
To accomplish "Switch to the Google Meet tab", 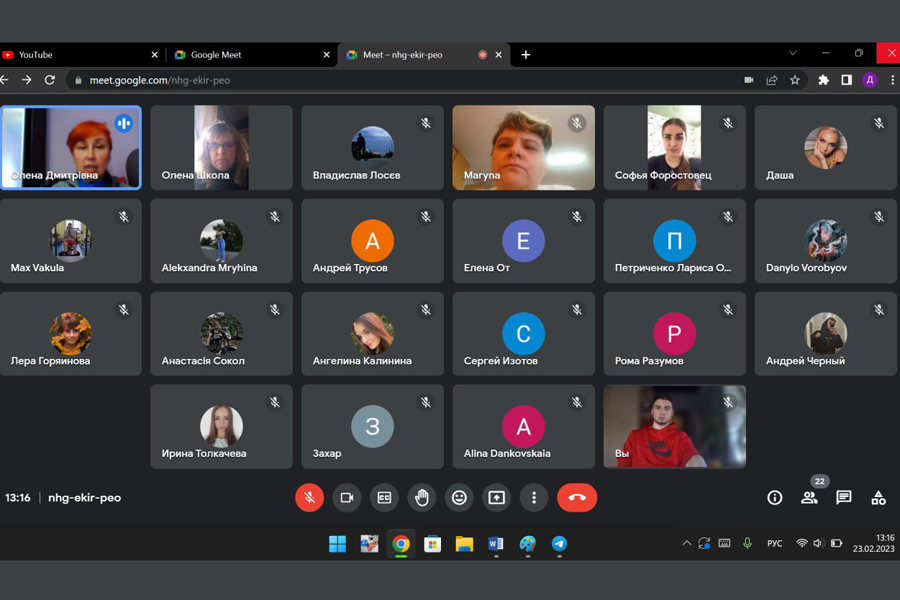I will [x=253, y=55].
